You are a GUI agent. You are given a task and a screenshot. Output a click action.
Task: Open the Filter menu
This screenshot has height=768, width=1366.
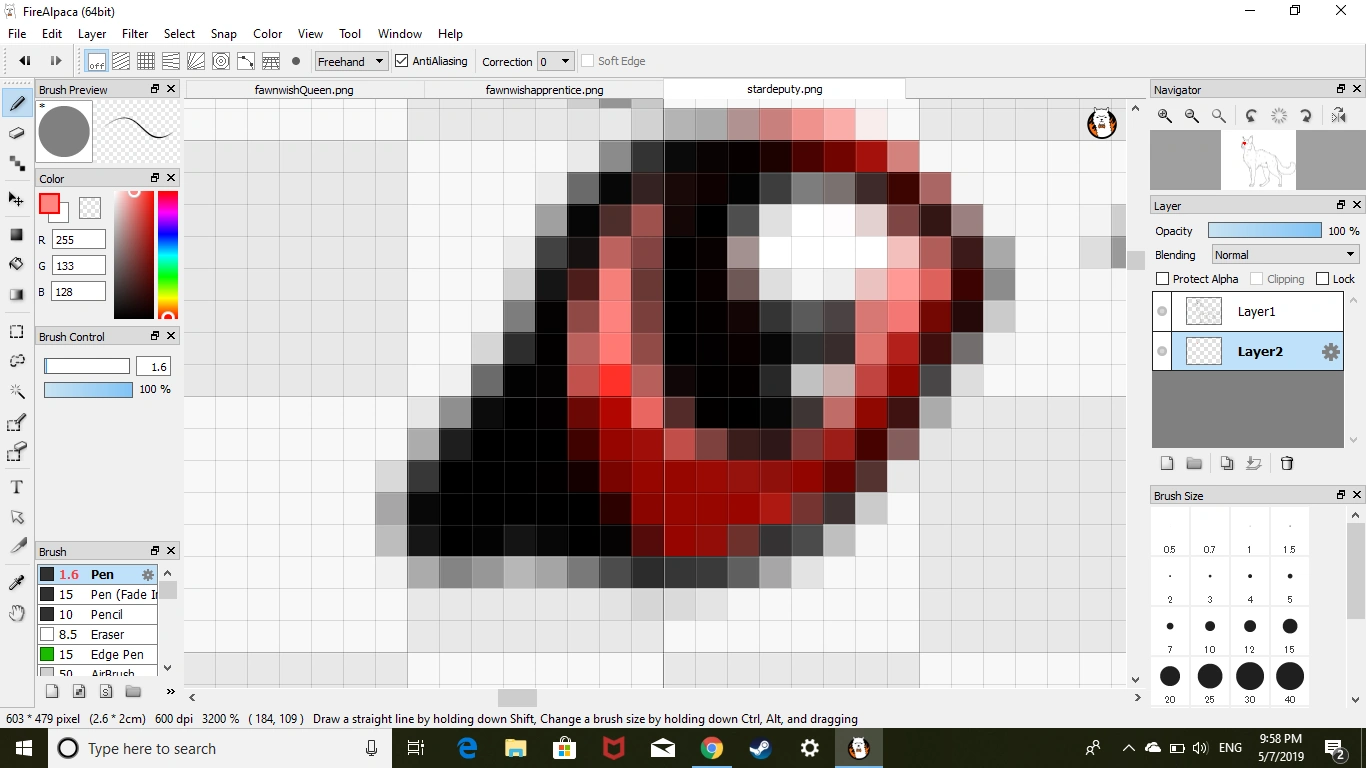[135, 34]
